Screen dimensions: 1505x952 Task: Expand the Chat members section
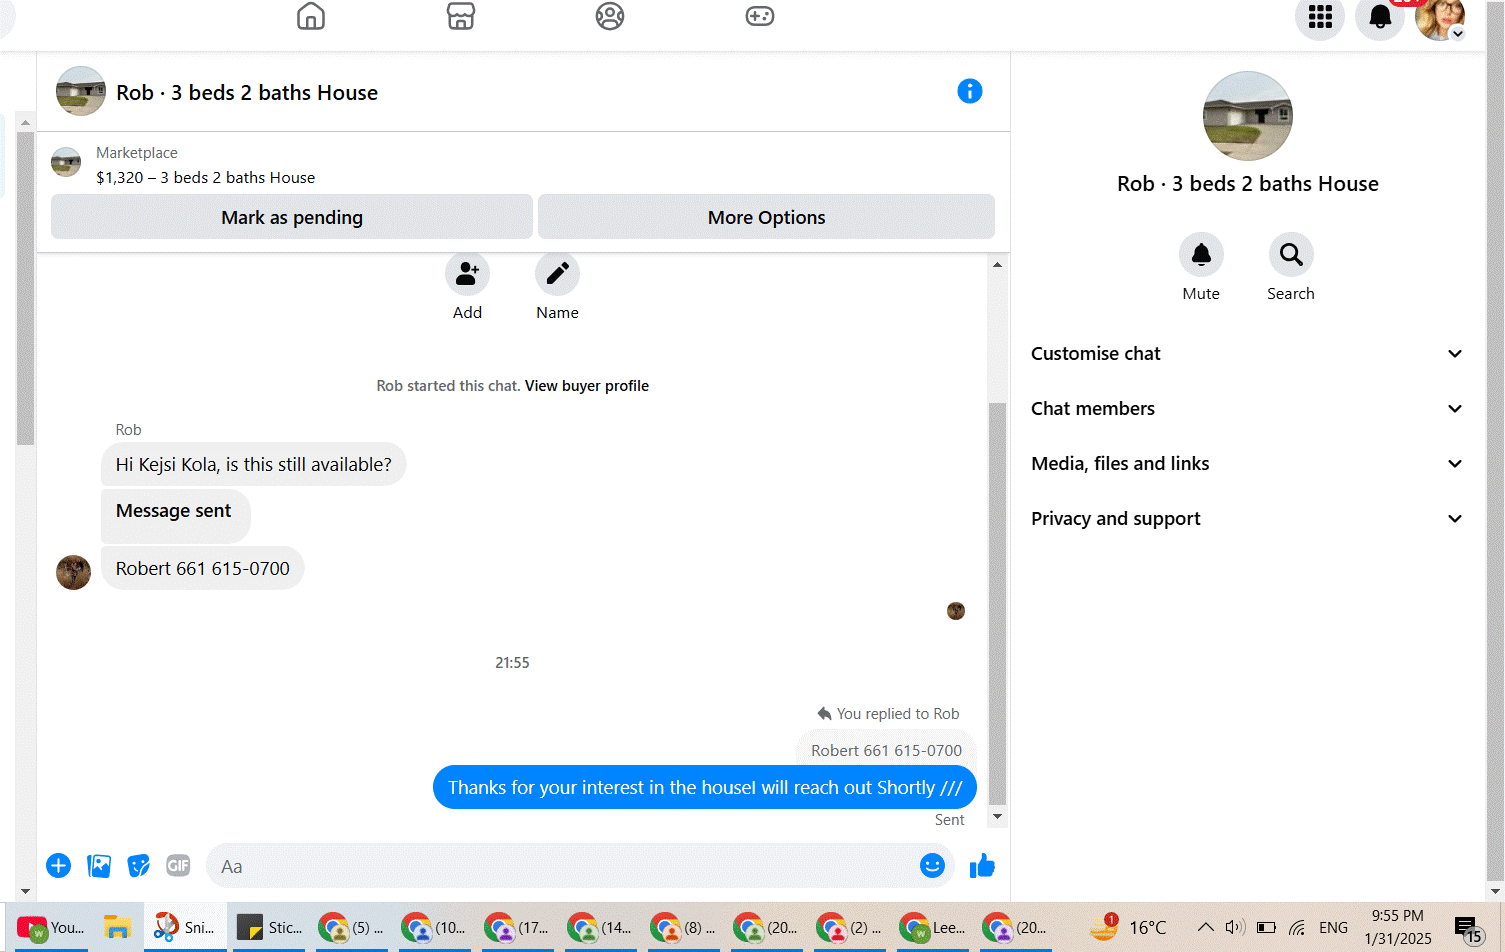click(x=1247, y=409)
